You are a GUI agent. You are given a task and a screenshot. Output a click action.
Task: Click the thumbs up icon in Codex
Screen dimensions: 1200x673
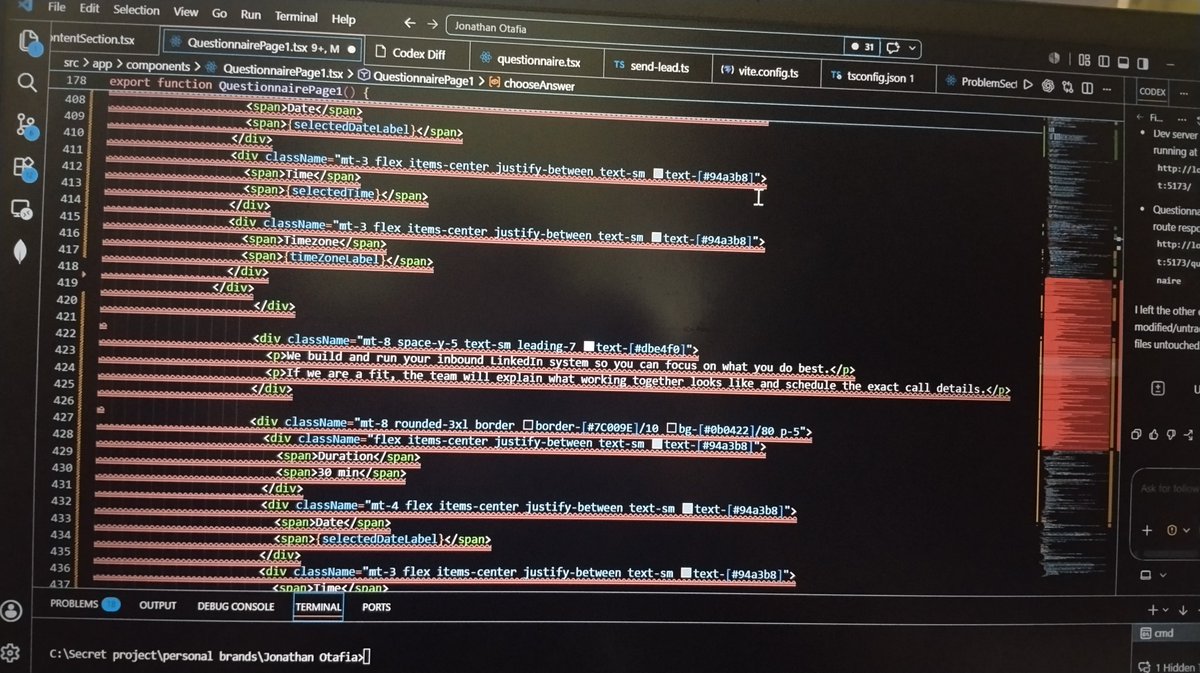pos(1153,433)
